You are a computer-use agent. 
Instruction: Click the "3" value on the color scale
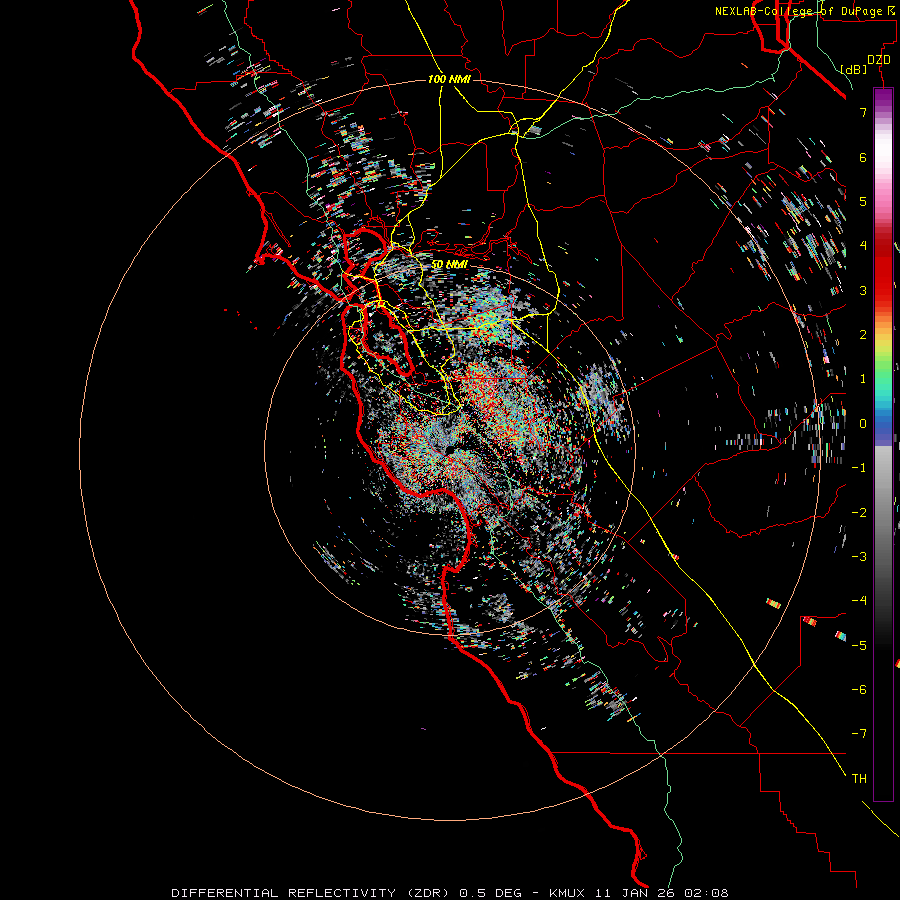(x=863, y=290)
